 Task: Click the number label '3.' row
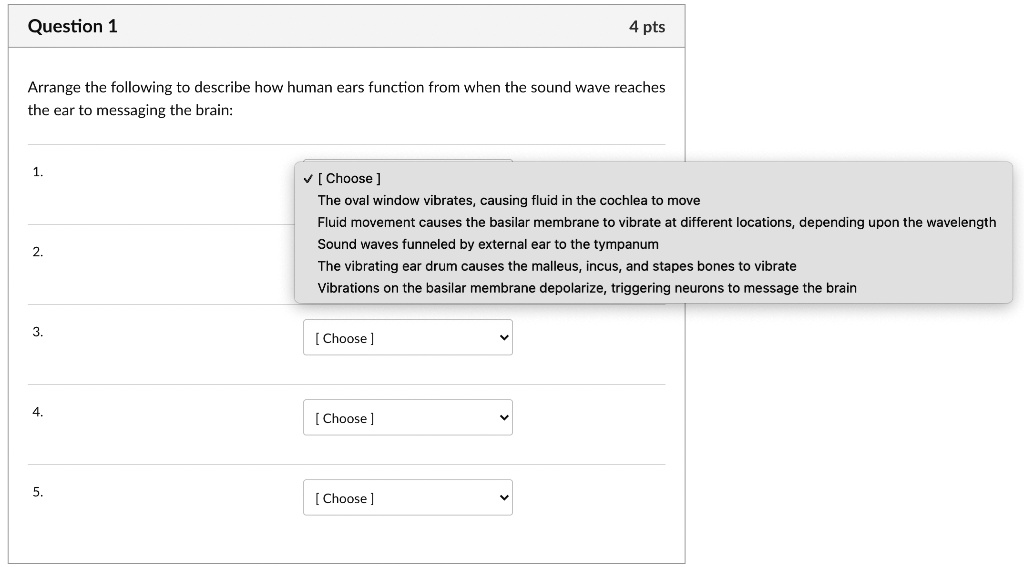tap(37, 332)
